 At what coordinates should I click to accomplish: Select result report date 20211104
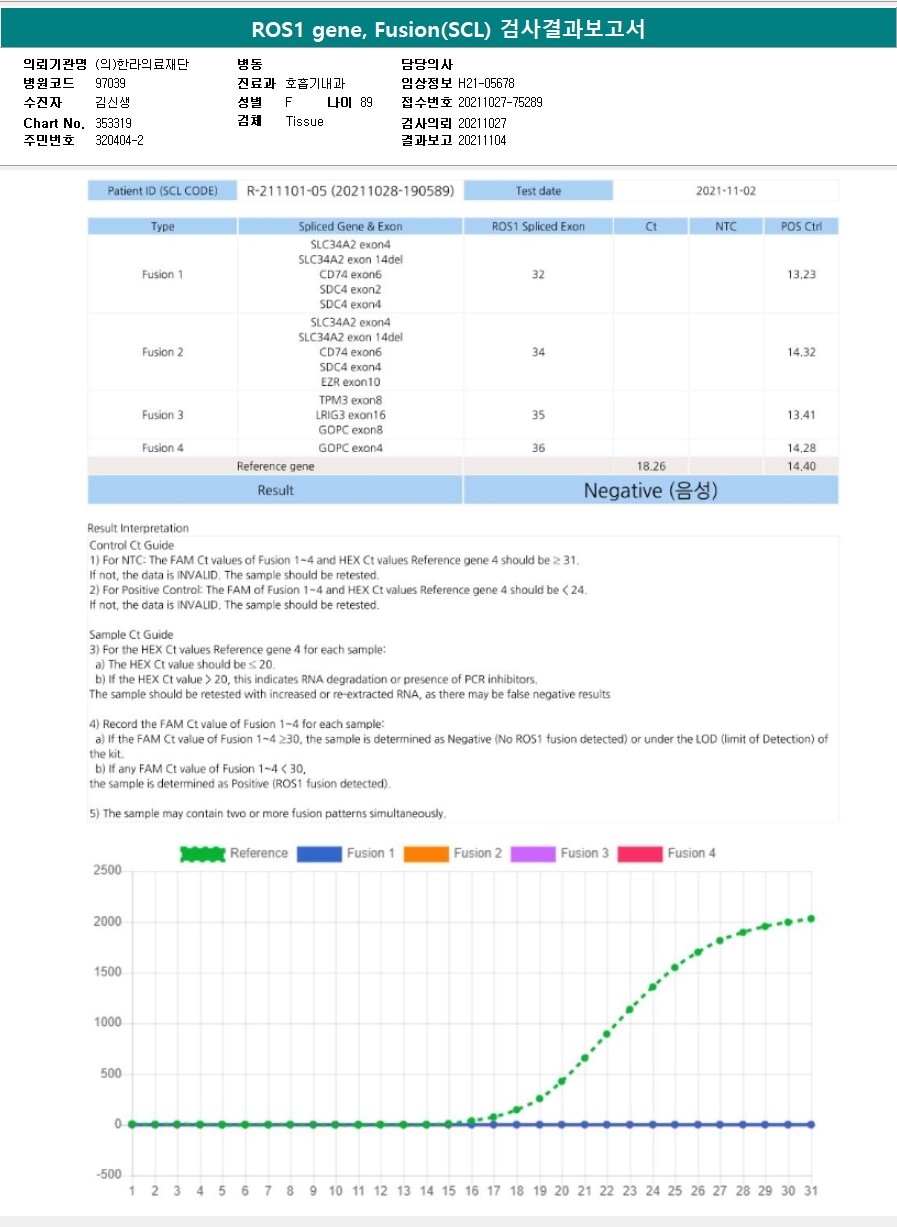tap(482, 141)
